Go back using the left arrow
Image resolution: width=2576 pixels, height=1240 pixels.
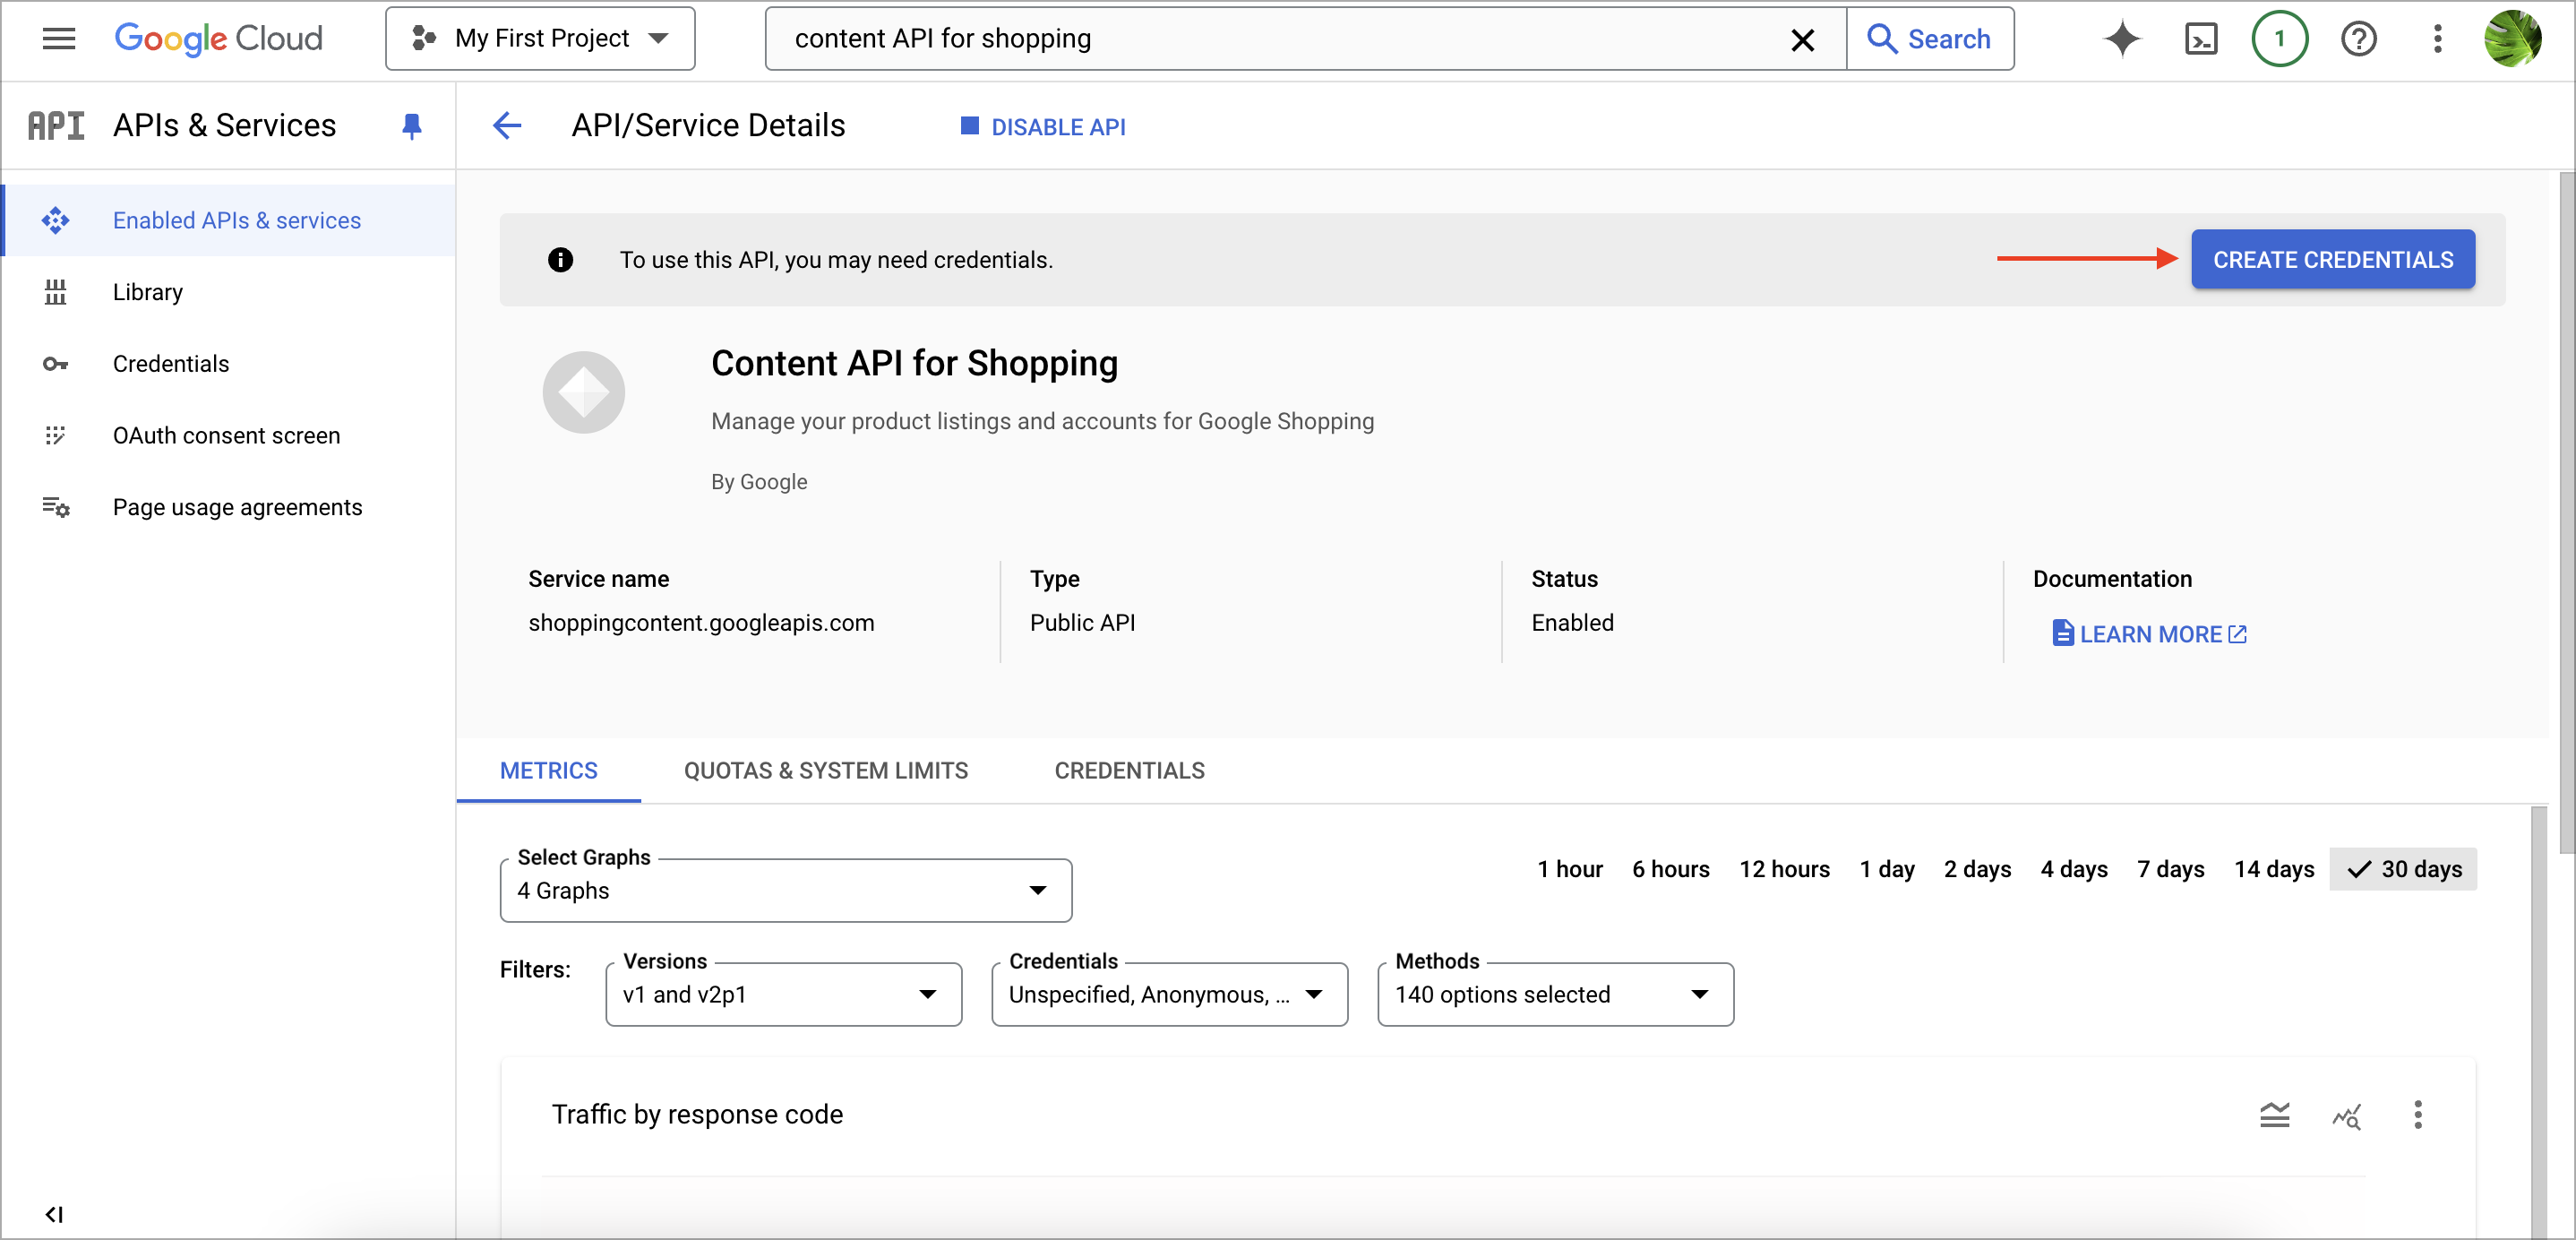[507, 126]
